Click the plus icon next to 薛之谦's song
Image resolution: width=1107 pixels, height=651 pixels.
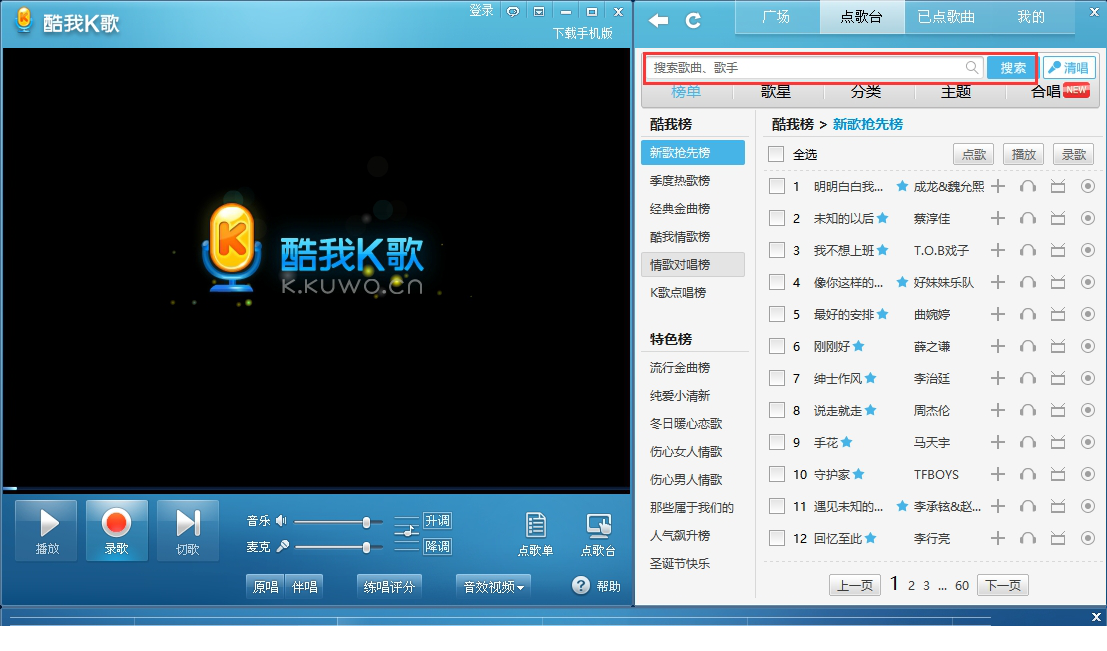[x=998, y=346]
